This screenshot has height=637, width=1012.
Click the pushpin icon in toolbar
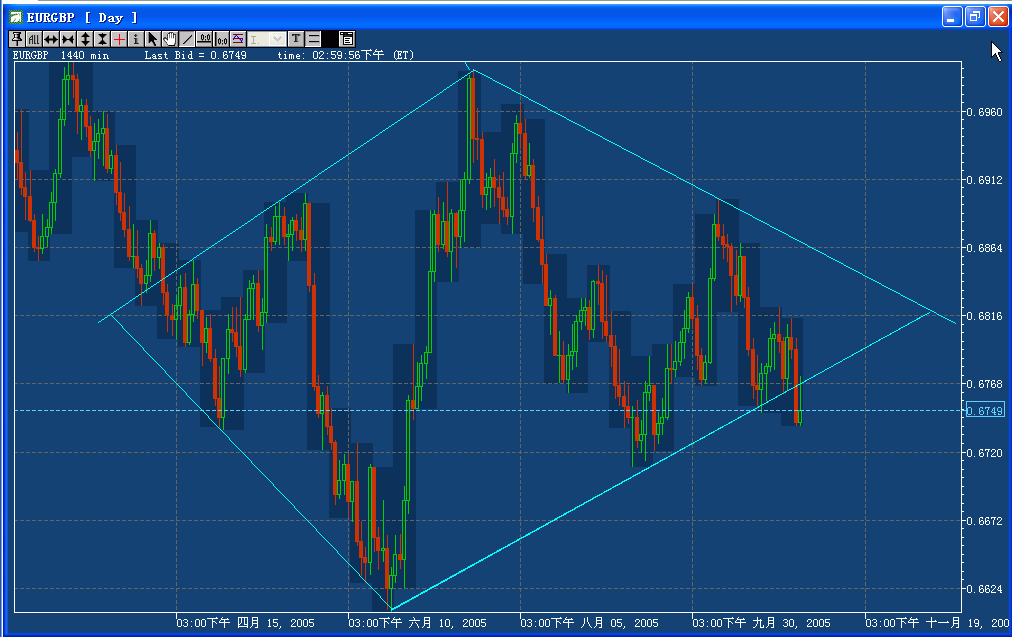17,39
